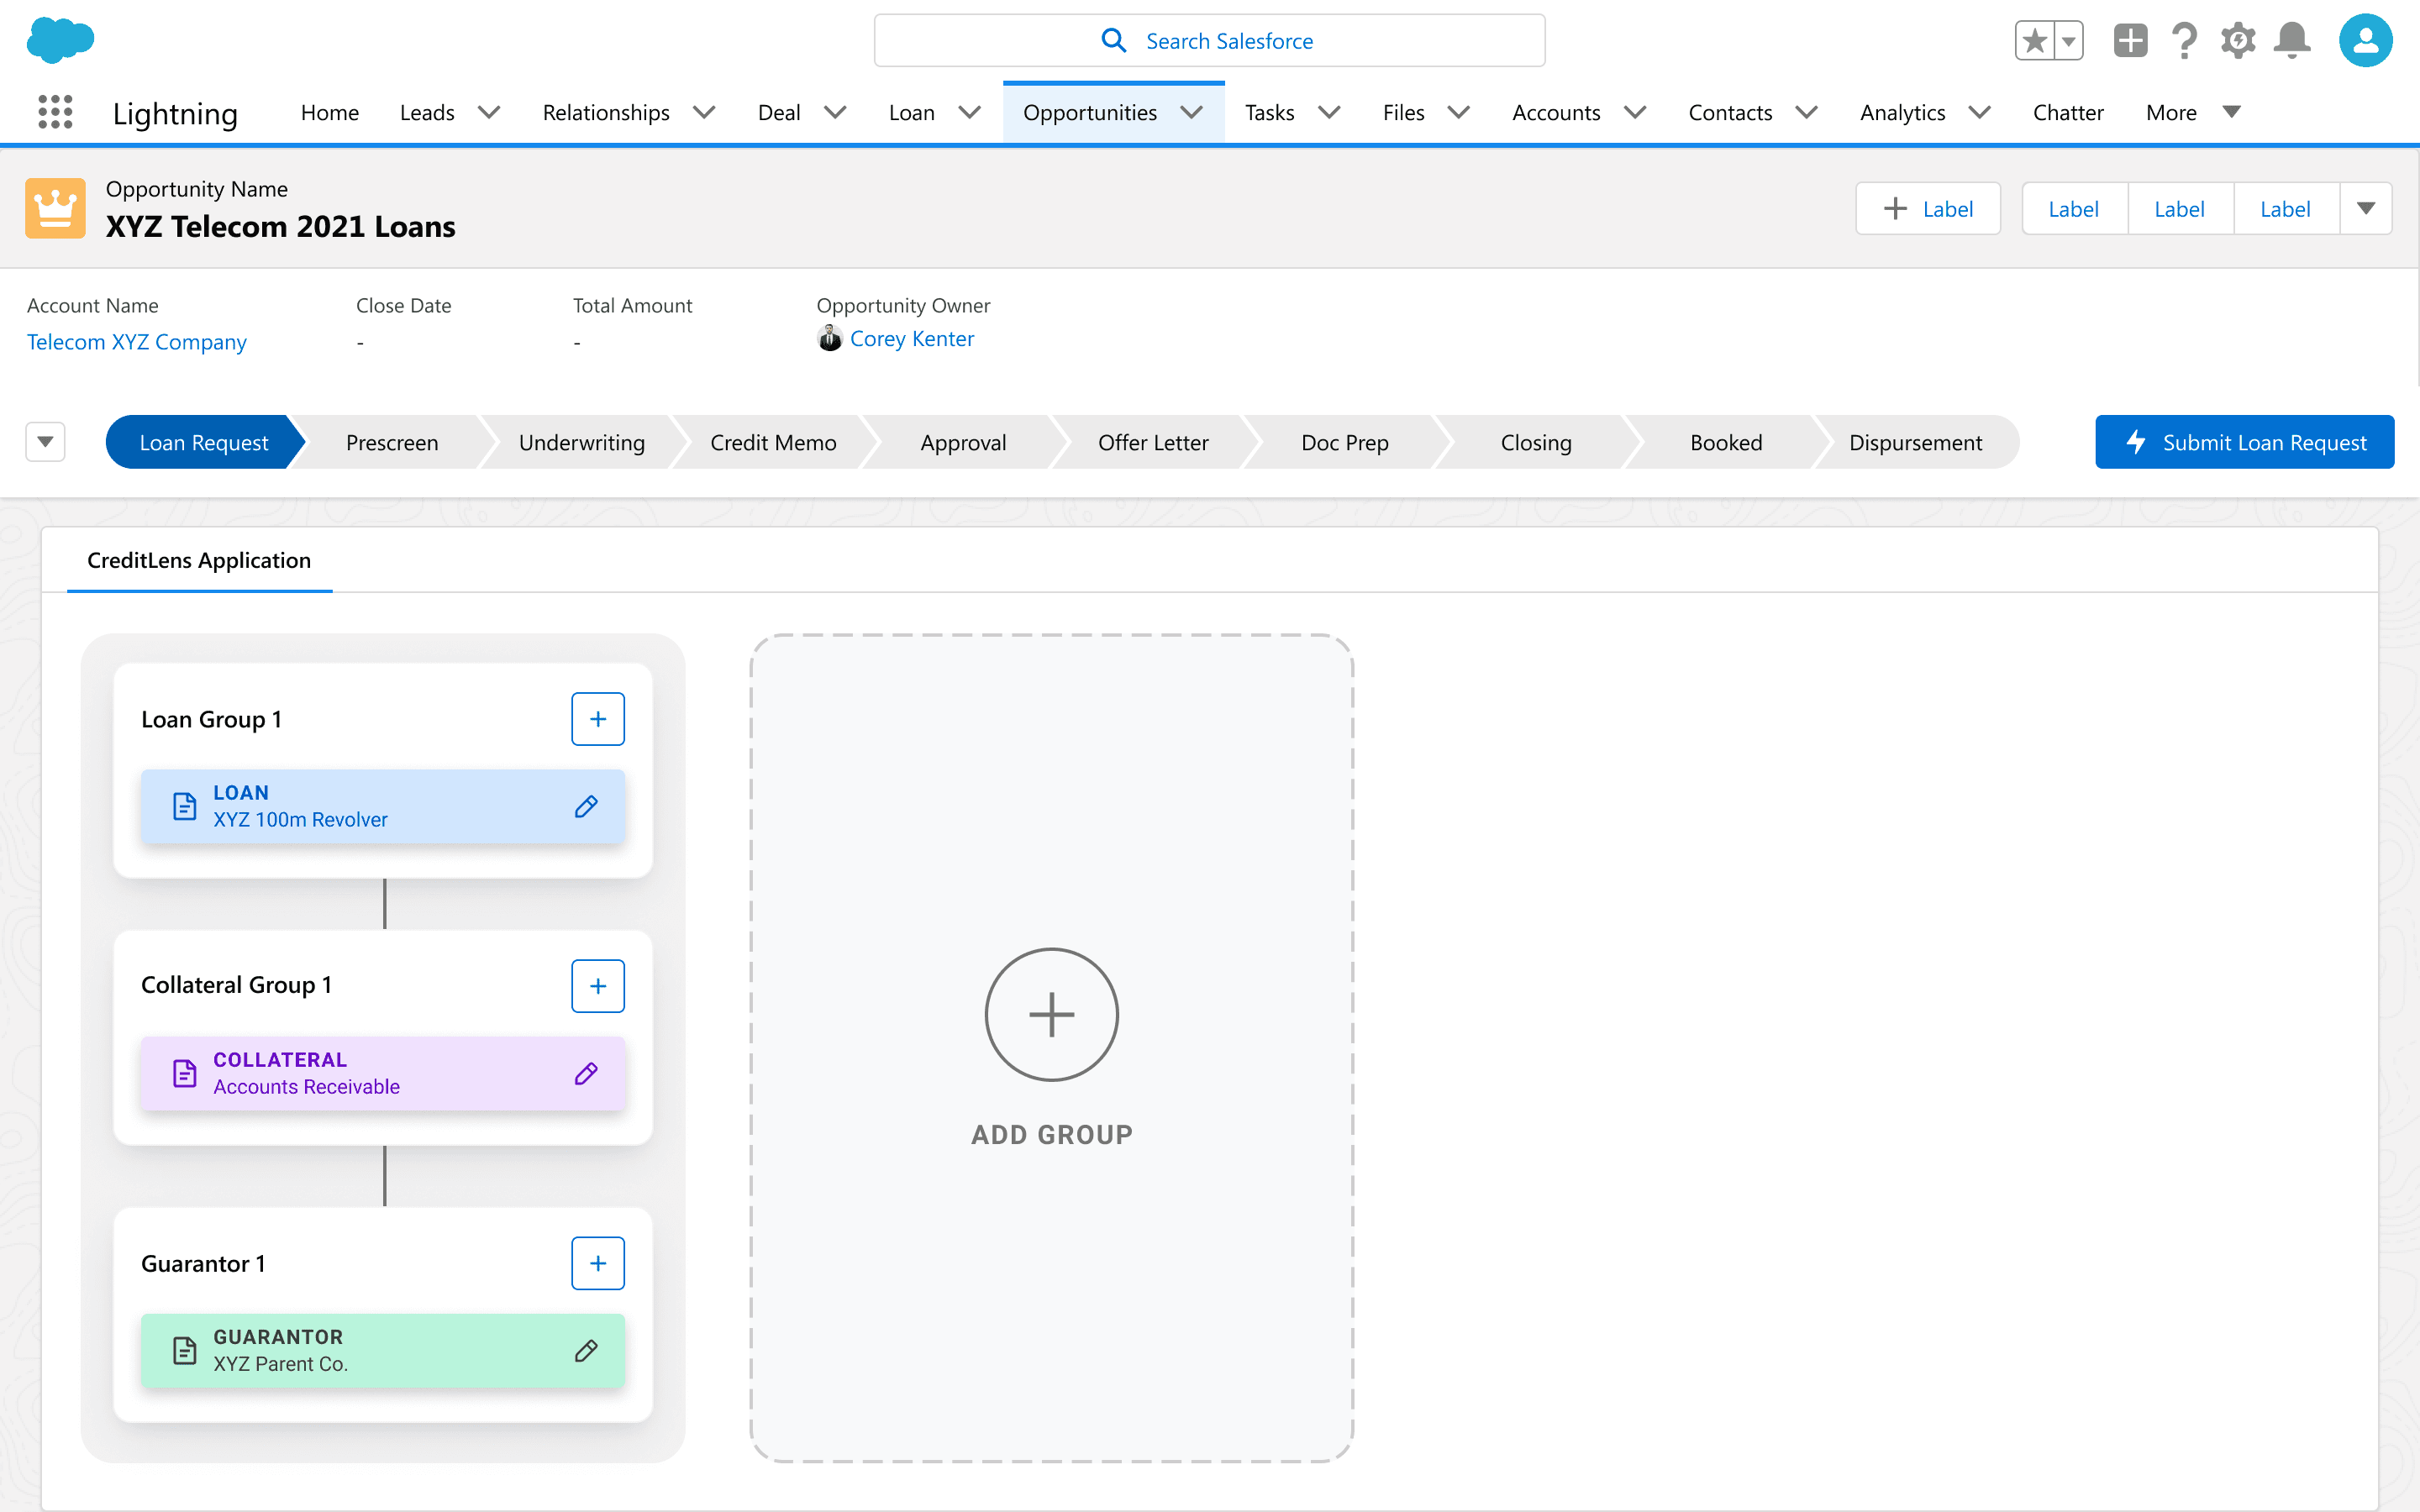Expand the Deal tab dropdown
Viewport: 2420px width, 1512px height.
coord(835,112)
